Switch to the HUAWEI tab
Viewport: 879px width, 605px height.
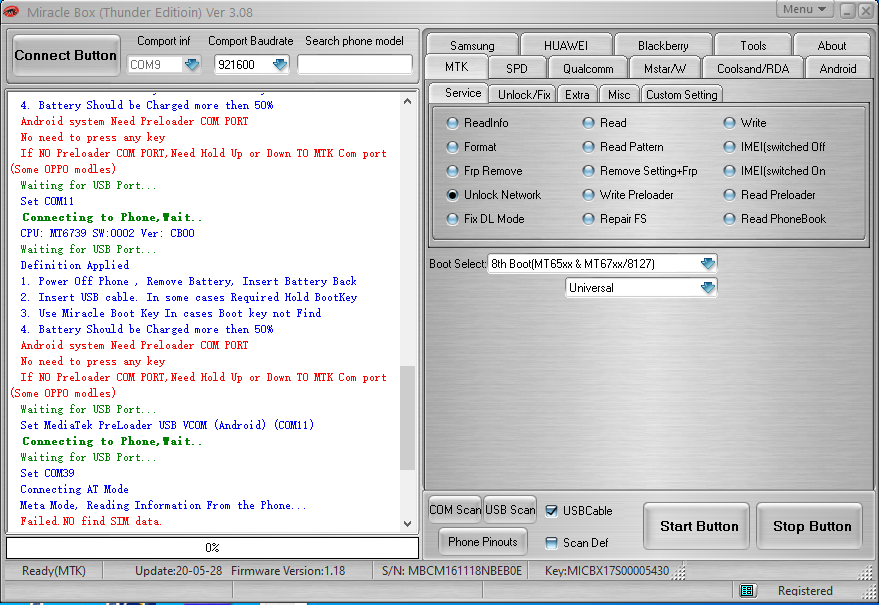pos(566,45)
